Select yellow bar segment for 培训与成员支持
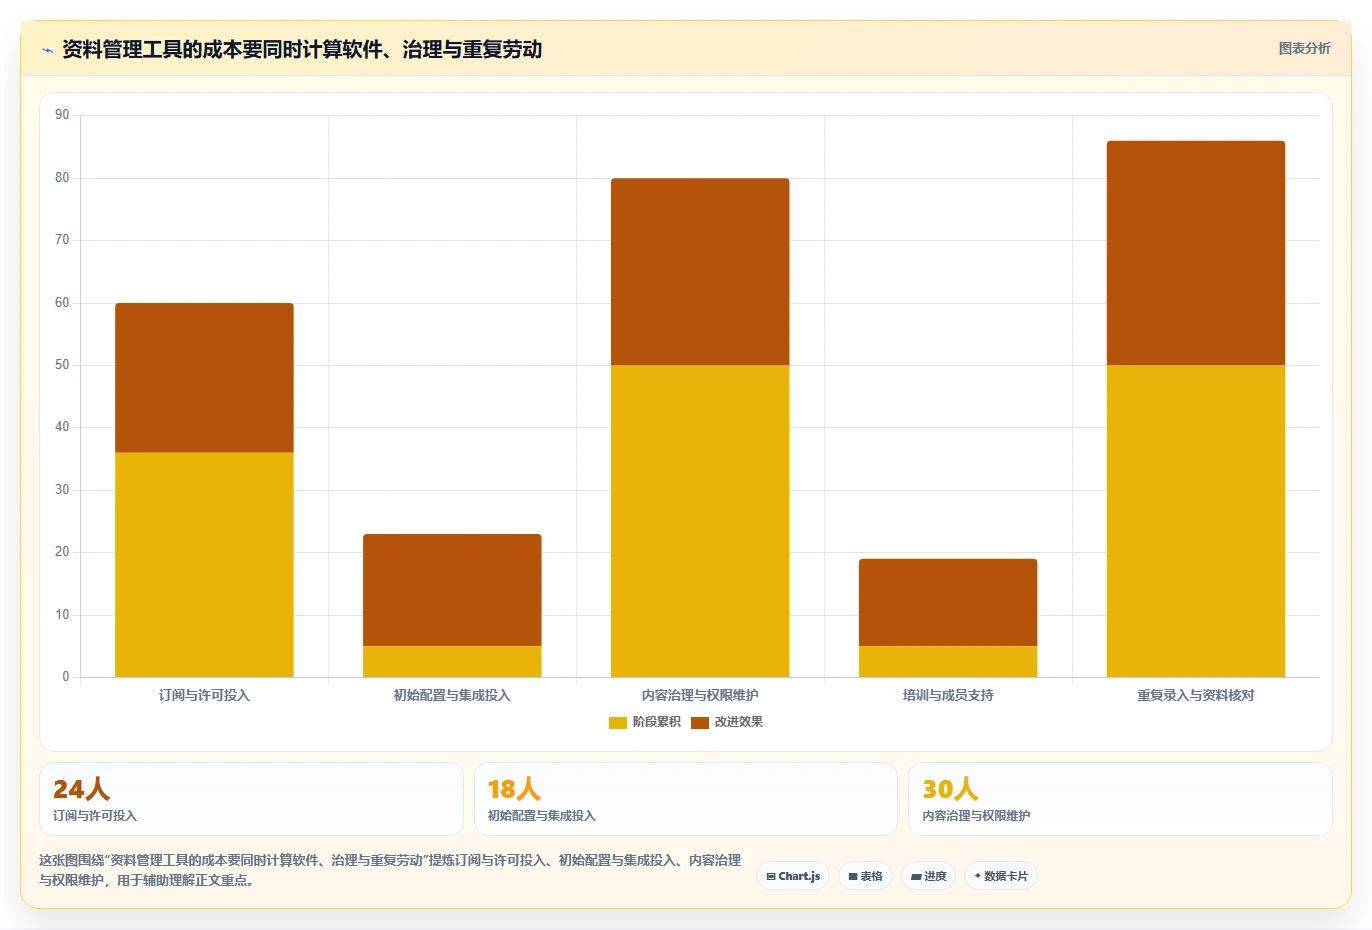This screenshot has width=1372, height=930. (948, 661)
